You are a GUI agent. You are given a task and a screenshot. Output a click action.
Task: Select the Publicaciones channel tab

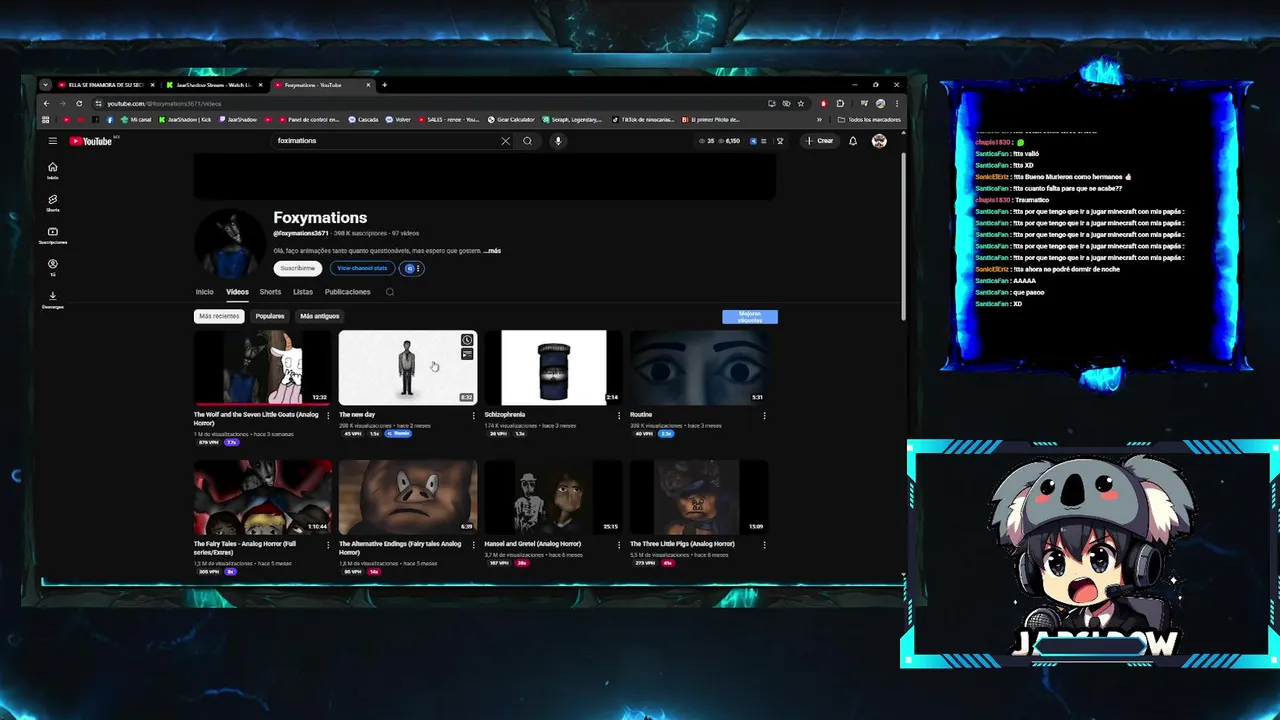pyautogui.click(x=348, y=292)
